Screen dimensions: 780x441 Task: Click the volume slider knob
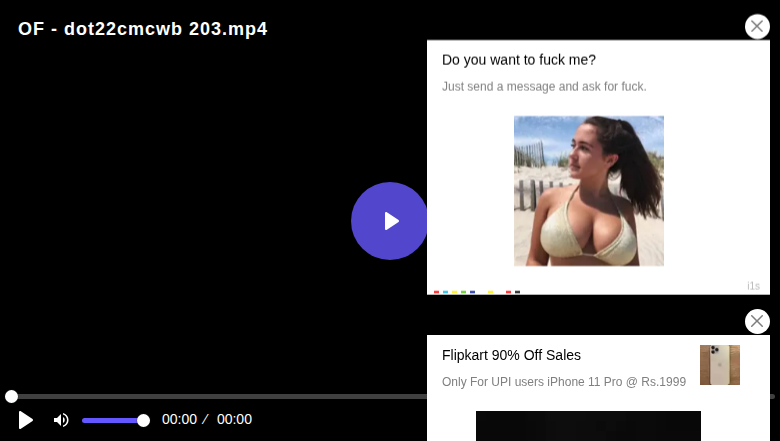143,421
